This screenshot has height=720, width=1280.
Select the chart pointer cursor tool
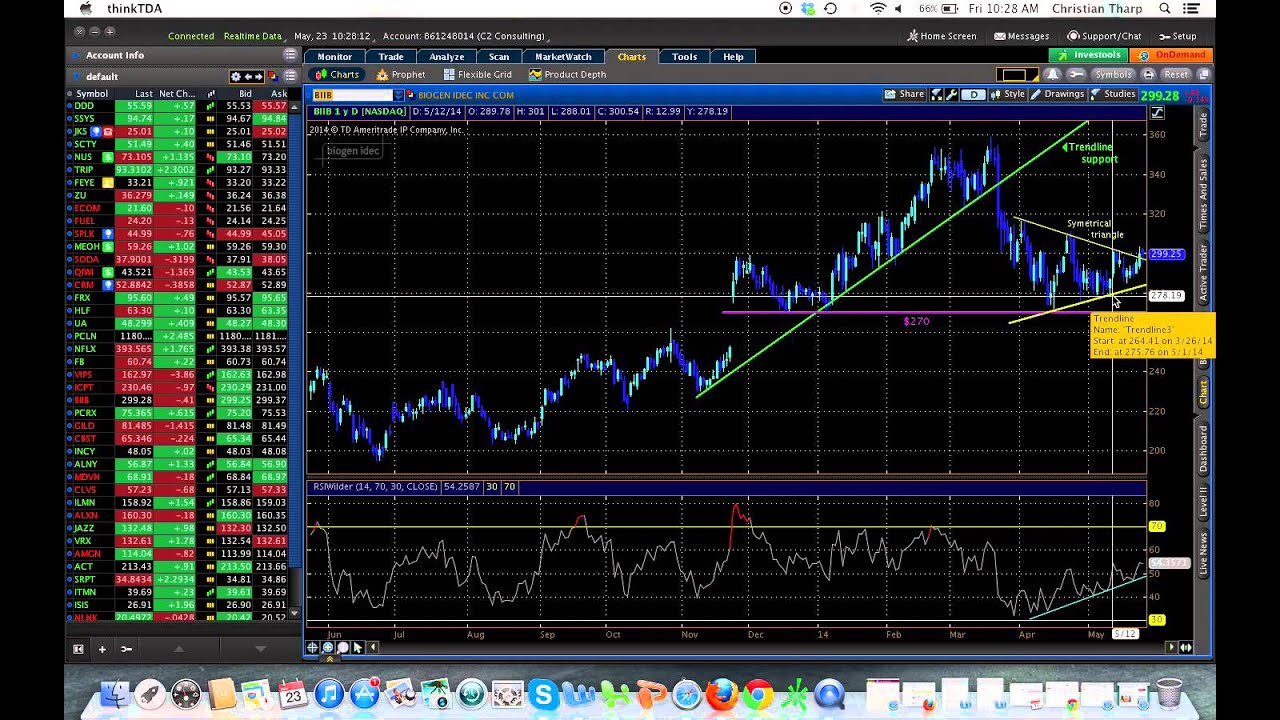[357, 648]
